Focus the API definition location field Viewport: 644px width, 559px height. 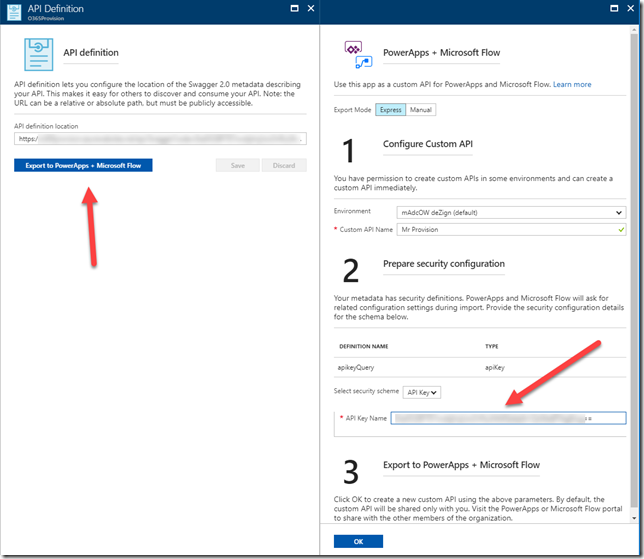pyautogui.click(x=160, y=139)
